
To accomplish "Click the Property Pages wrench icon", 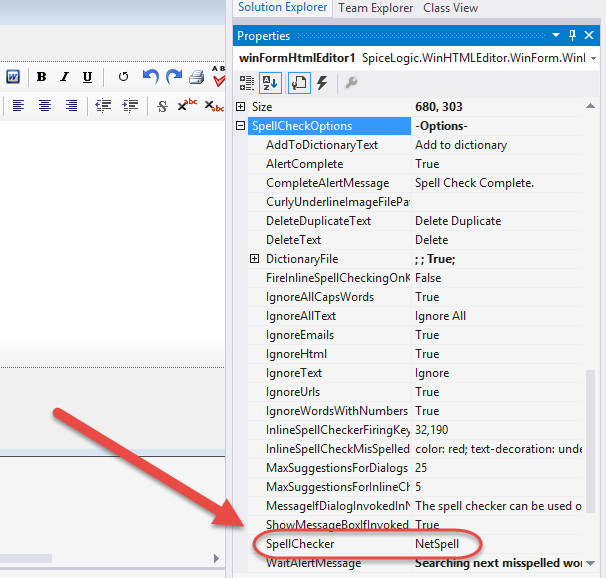I will point(351,82).
